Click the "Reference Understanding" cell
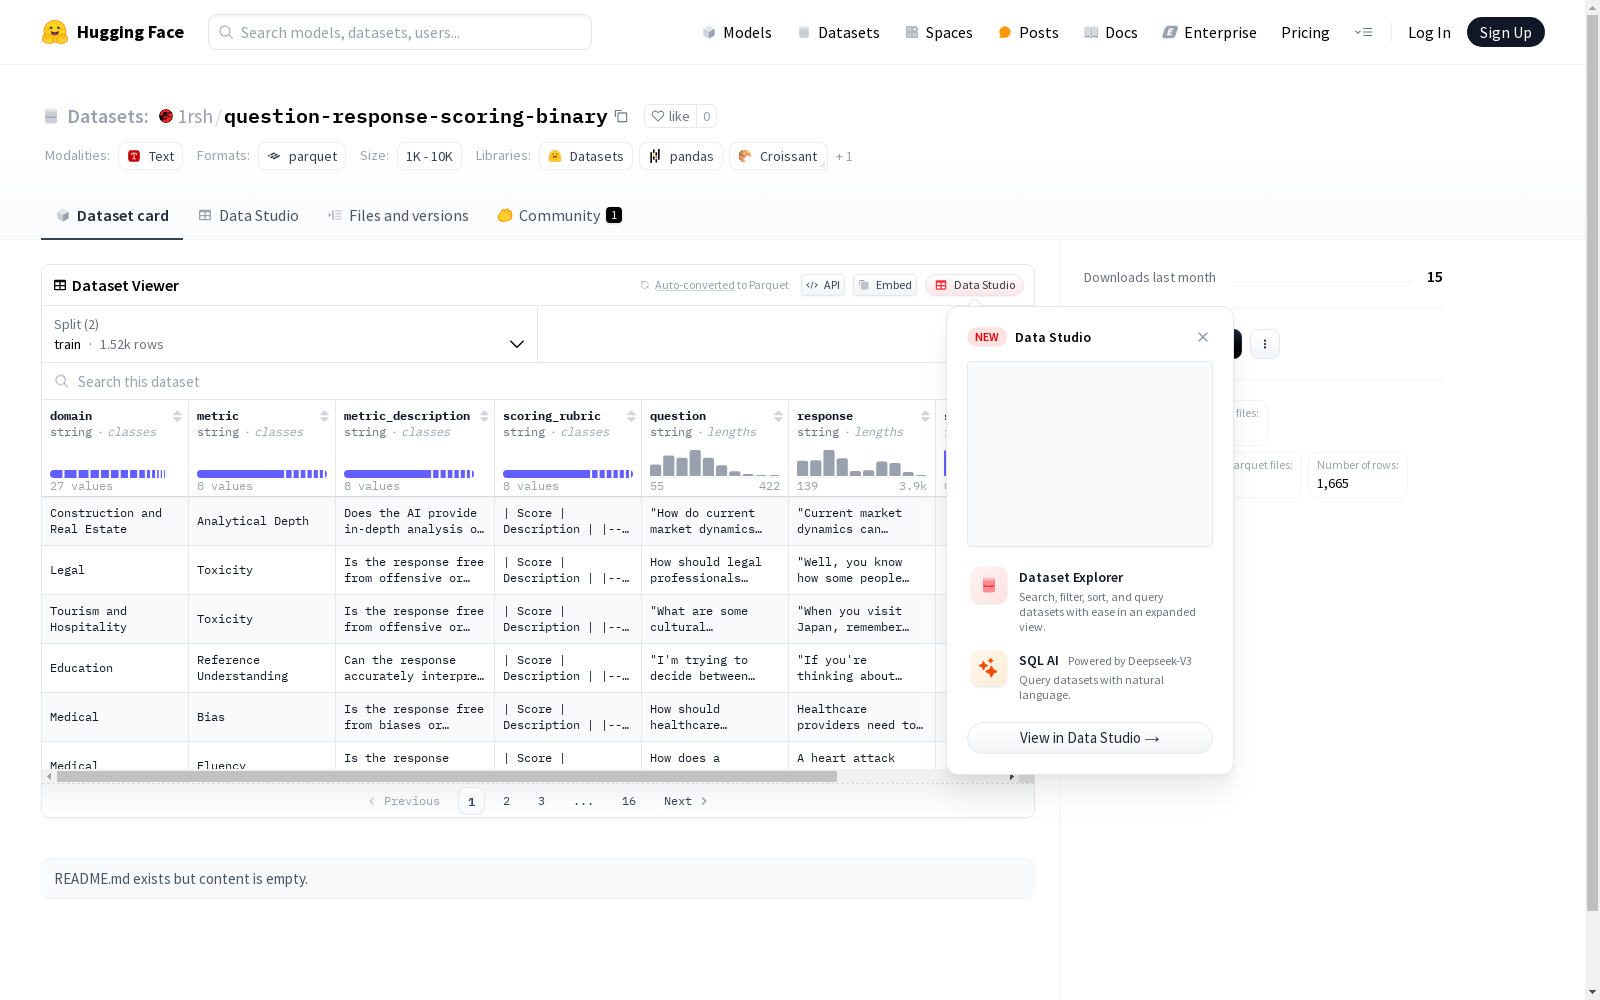1600x1000 pixels. (262, 668)
